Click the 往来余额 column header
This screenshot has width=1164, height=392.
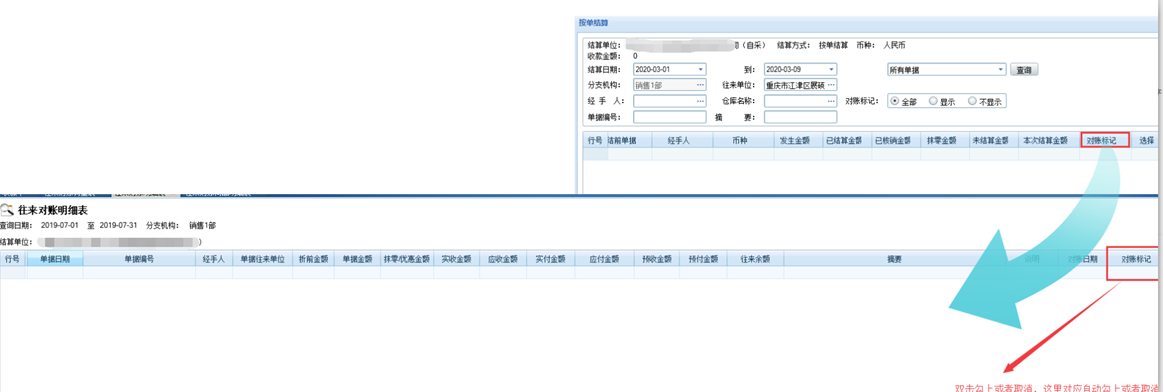[x=754, y=259]
